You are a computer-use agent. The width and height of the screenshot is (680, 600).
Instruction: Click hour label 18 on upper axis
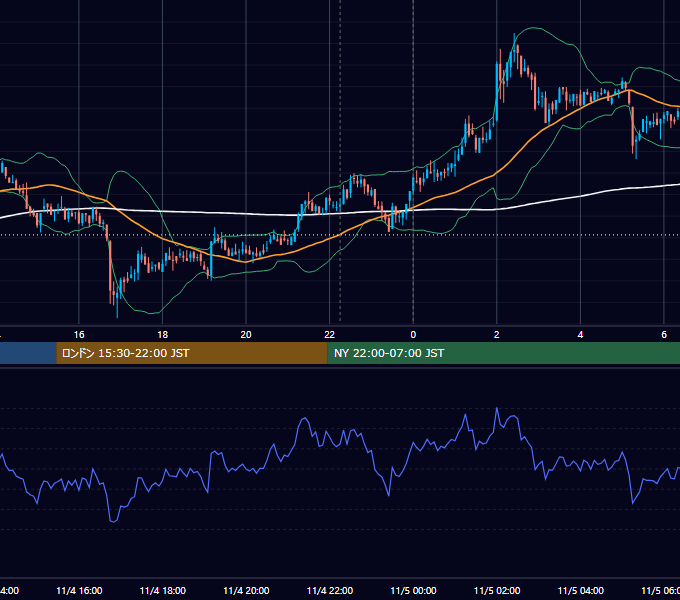(x=163, y=335)
